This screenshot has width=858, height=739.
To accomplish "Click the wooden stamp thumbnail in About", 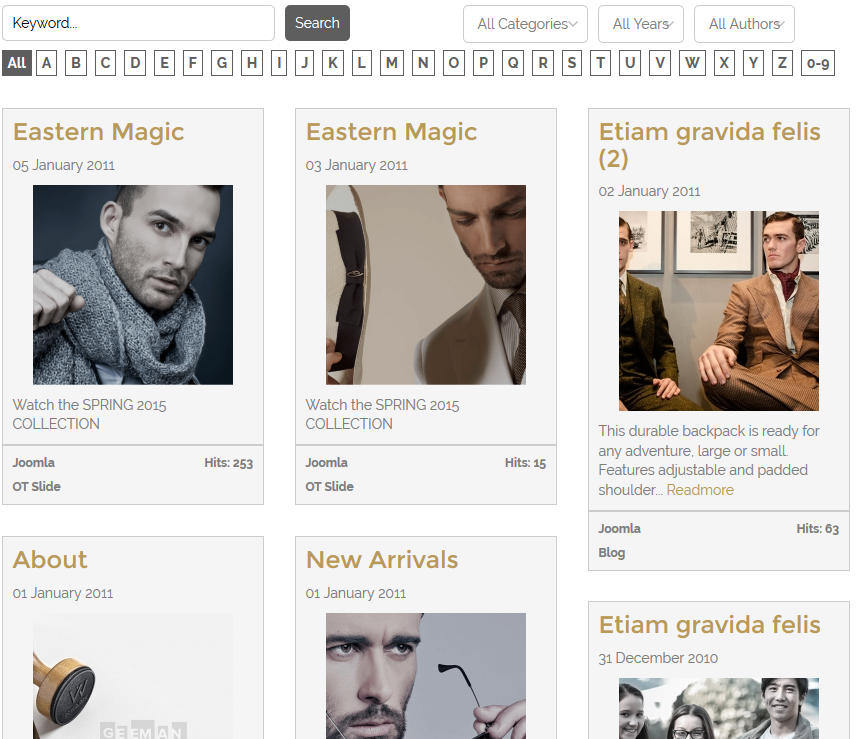I will [x=133, y=676].
